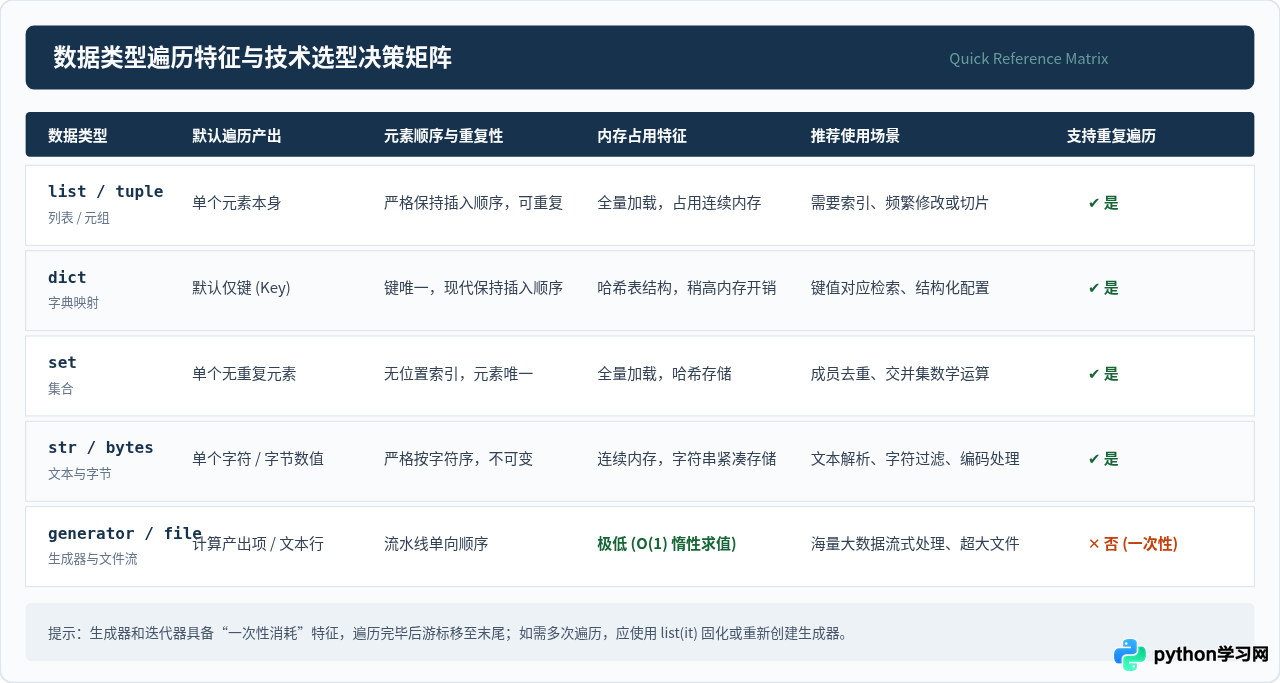The image size is (1280, 683).
Task: Click '连续内存，字符串紧凑存储' cell
Action: 687,459
